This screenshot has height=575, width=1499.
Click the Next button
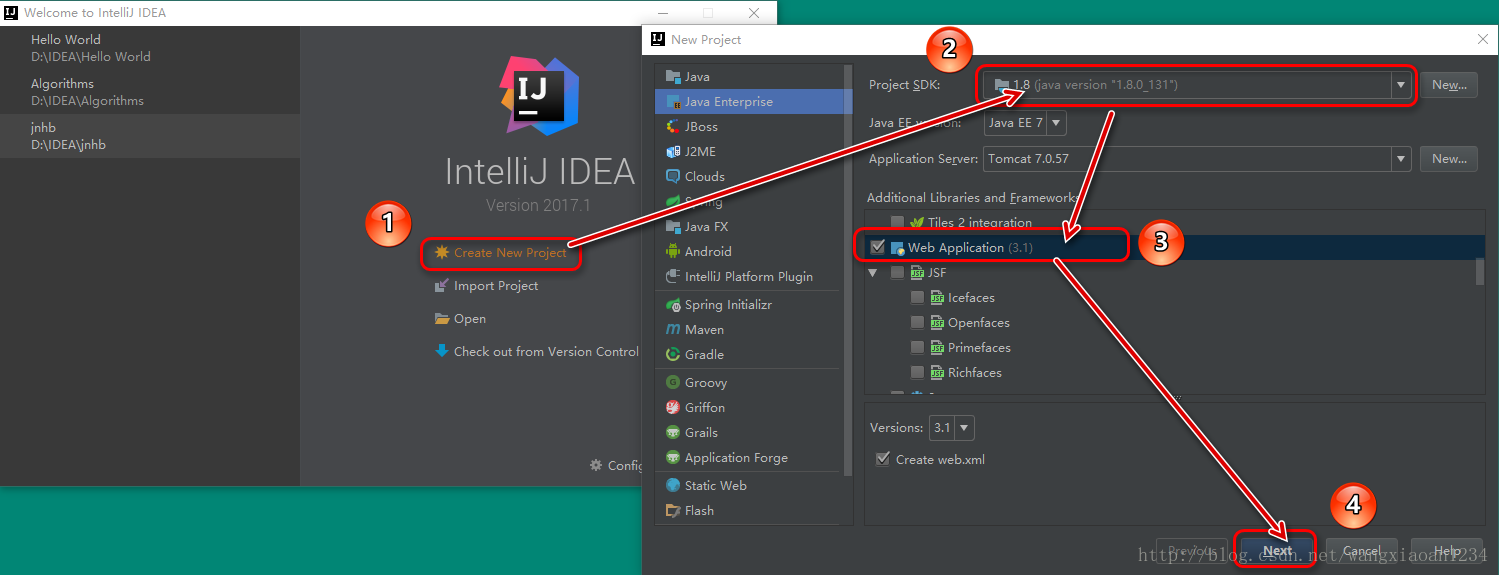[1277, 551]
